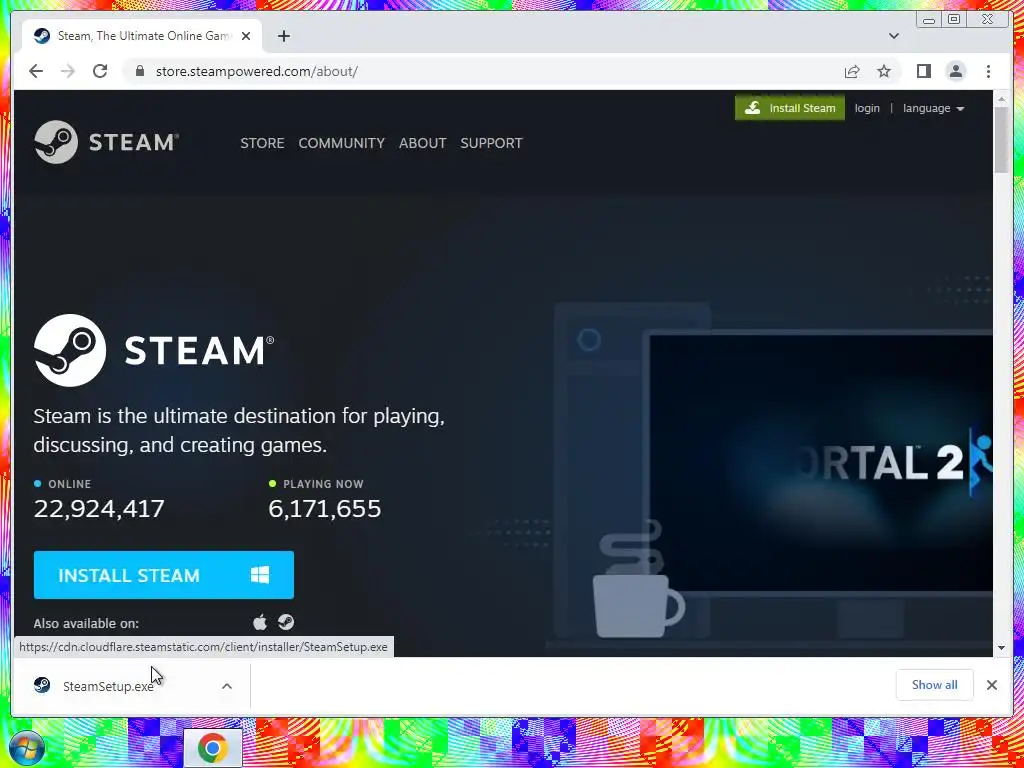This screenshot has width=1024, height=768.
Task: Open the tab search chevron
Action: pyautogui.click(x=894, y=36)
